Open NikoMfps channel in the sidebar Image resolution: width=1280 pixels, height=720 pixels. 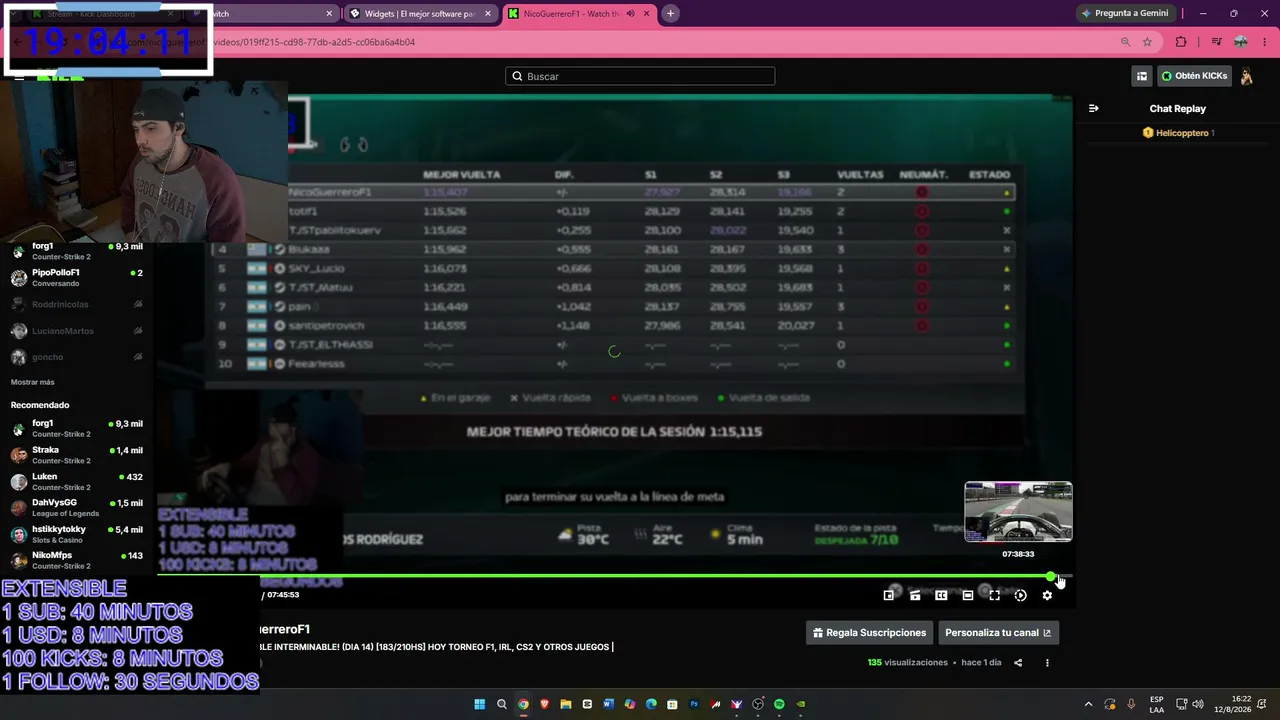(x=77, y=560)
